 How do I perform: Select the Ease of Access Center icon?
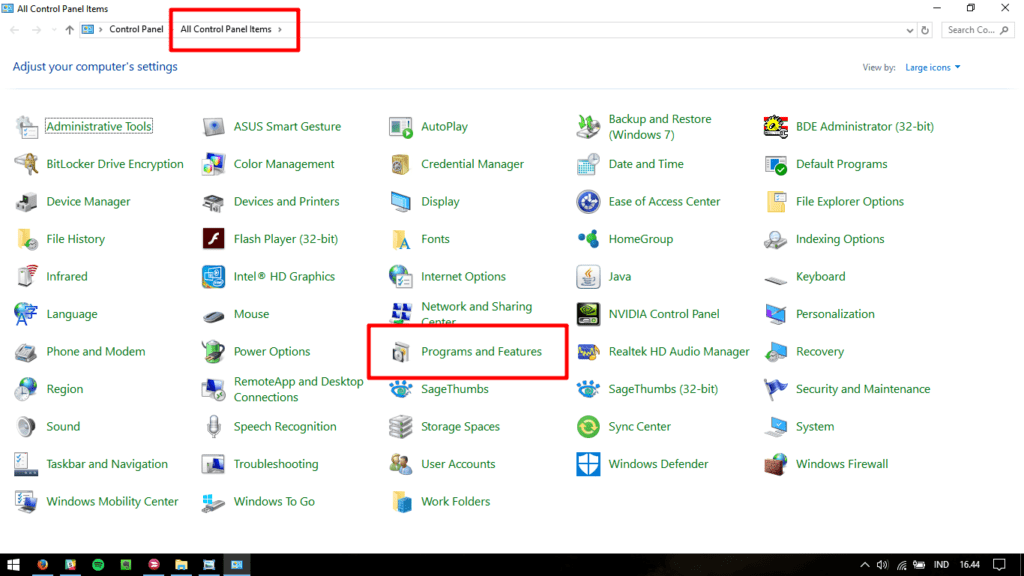pos(588,202)
